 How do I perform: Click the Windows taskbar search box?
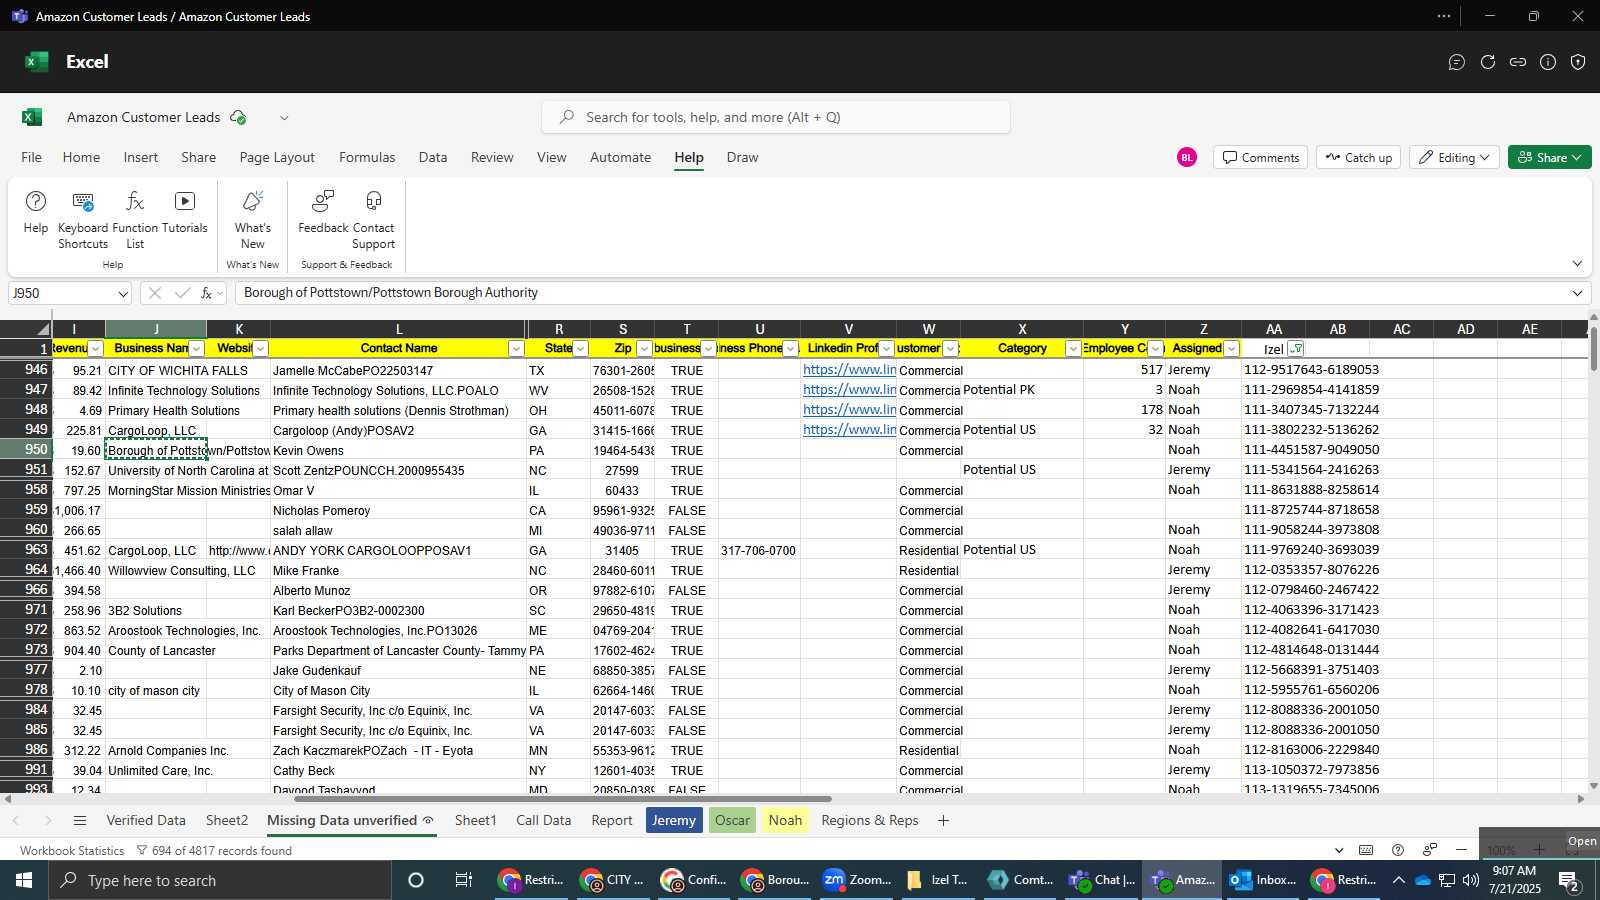point(220,880)
